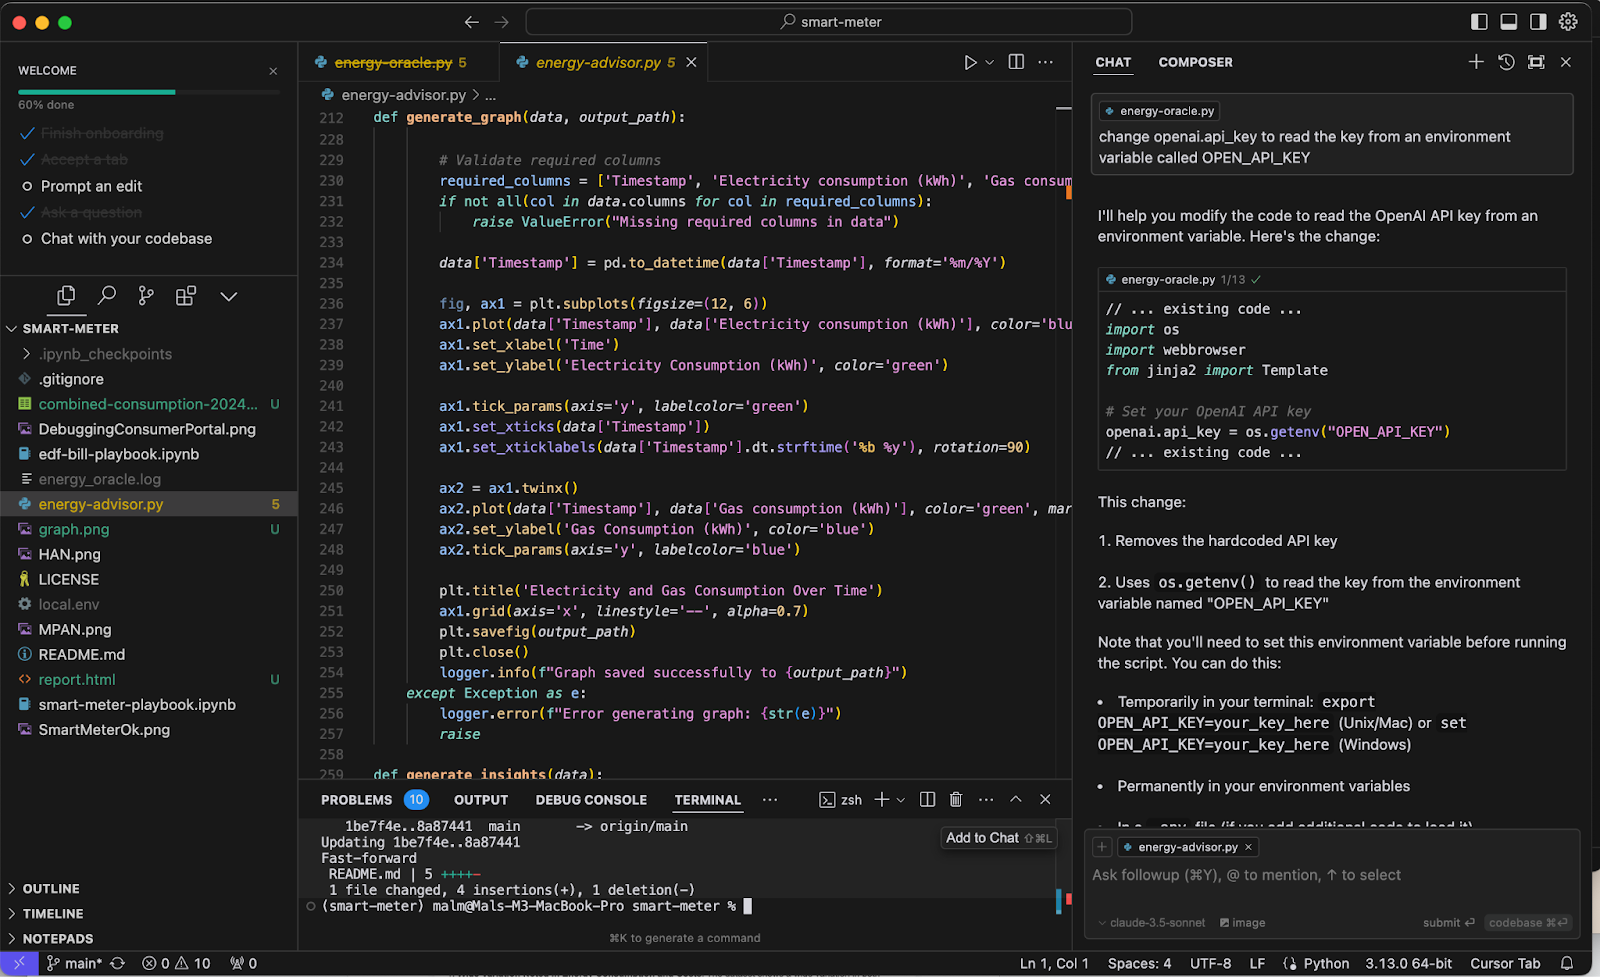Image resolution: width=1600 pixels, height=977 pixels.
Task: Switch to the COMPOSER tab
Action: pyautogui.click(x=1195, y=62)
